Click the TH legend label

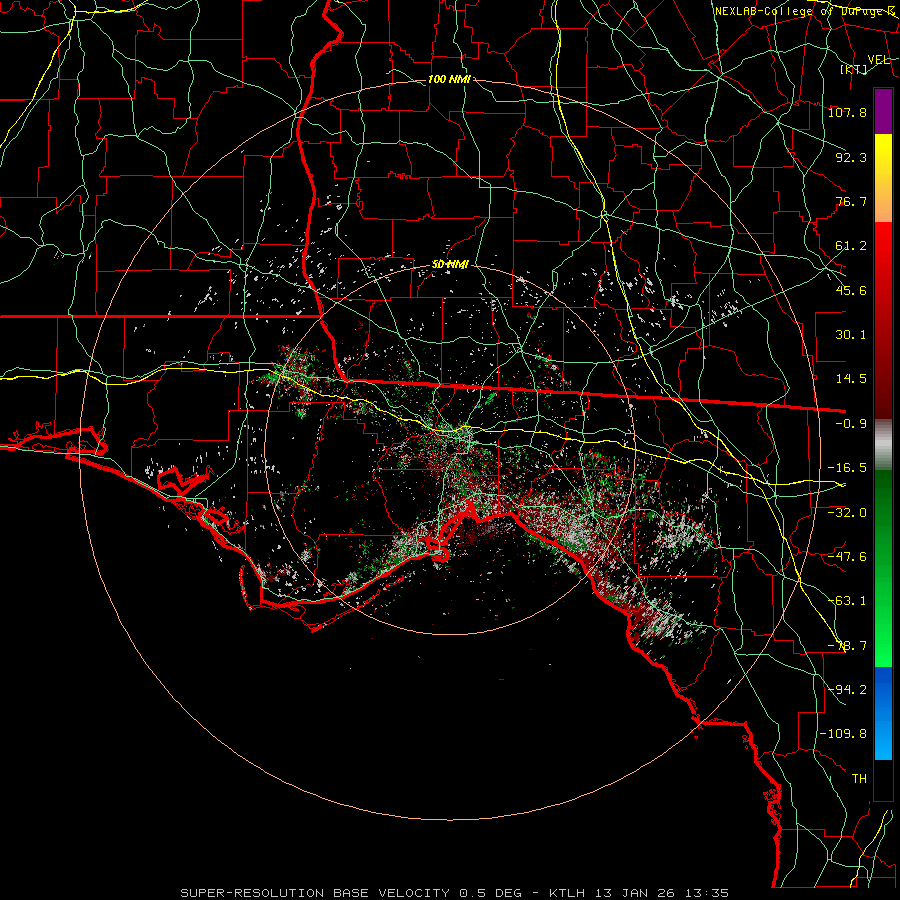859,779
